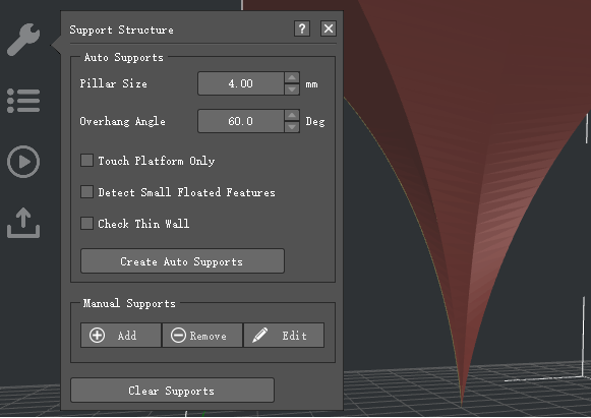Open the list view icon in sidebar

coord(23,101)
